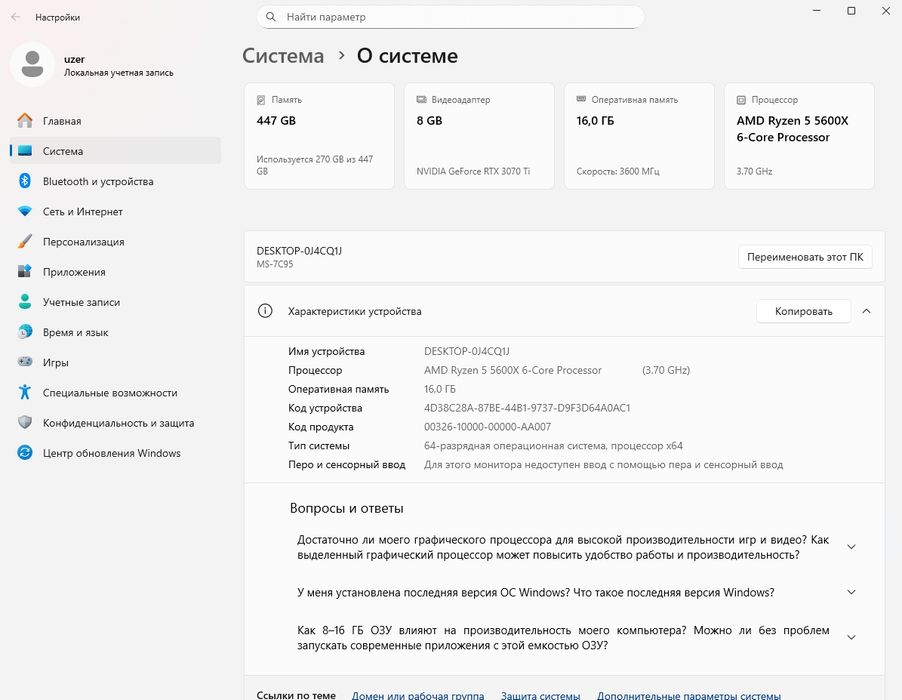
Task: Click the uzer account name text
Action: (x=74, y=59)
